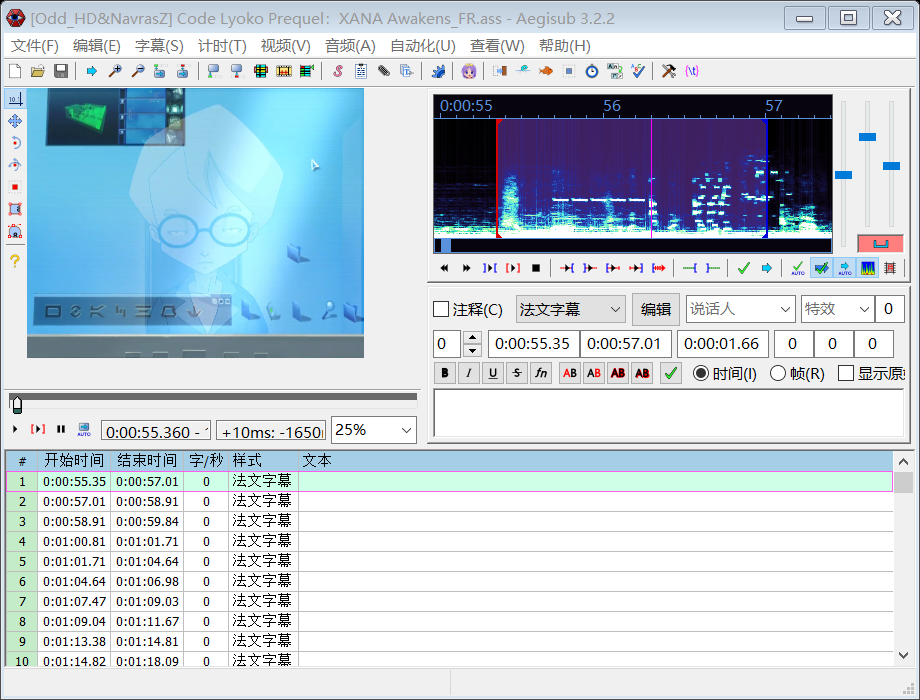Click the Jump to video frame arrow icon
The height and width of the screenshot is (700, 920).
[92, 72]
